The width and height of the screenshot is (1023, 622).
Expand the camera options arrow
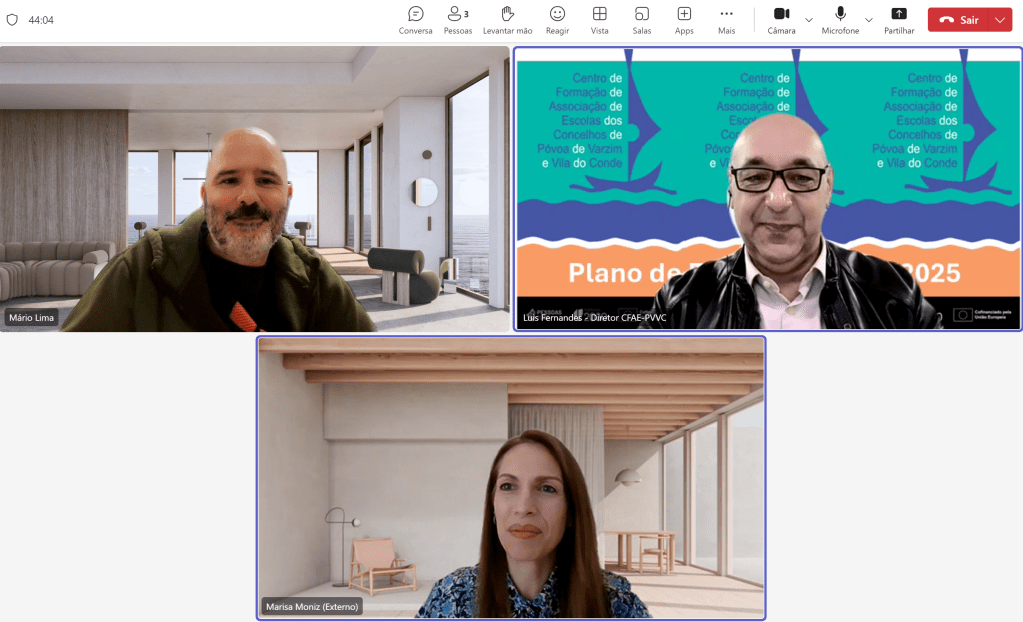pyautogui.click(x=809, y=20)
